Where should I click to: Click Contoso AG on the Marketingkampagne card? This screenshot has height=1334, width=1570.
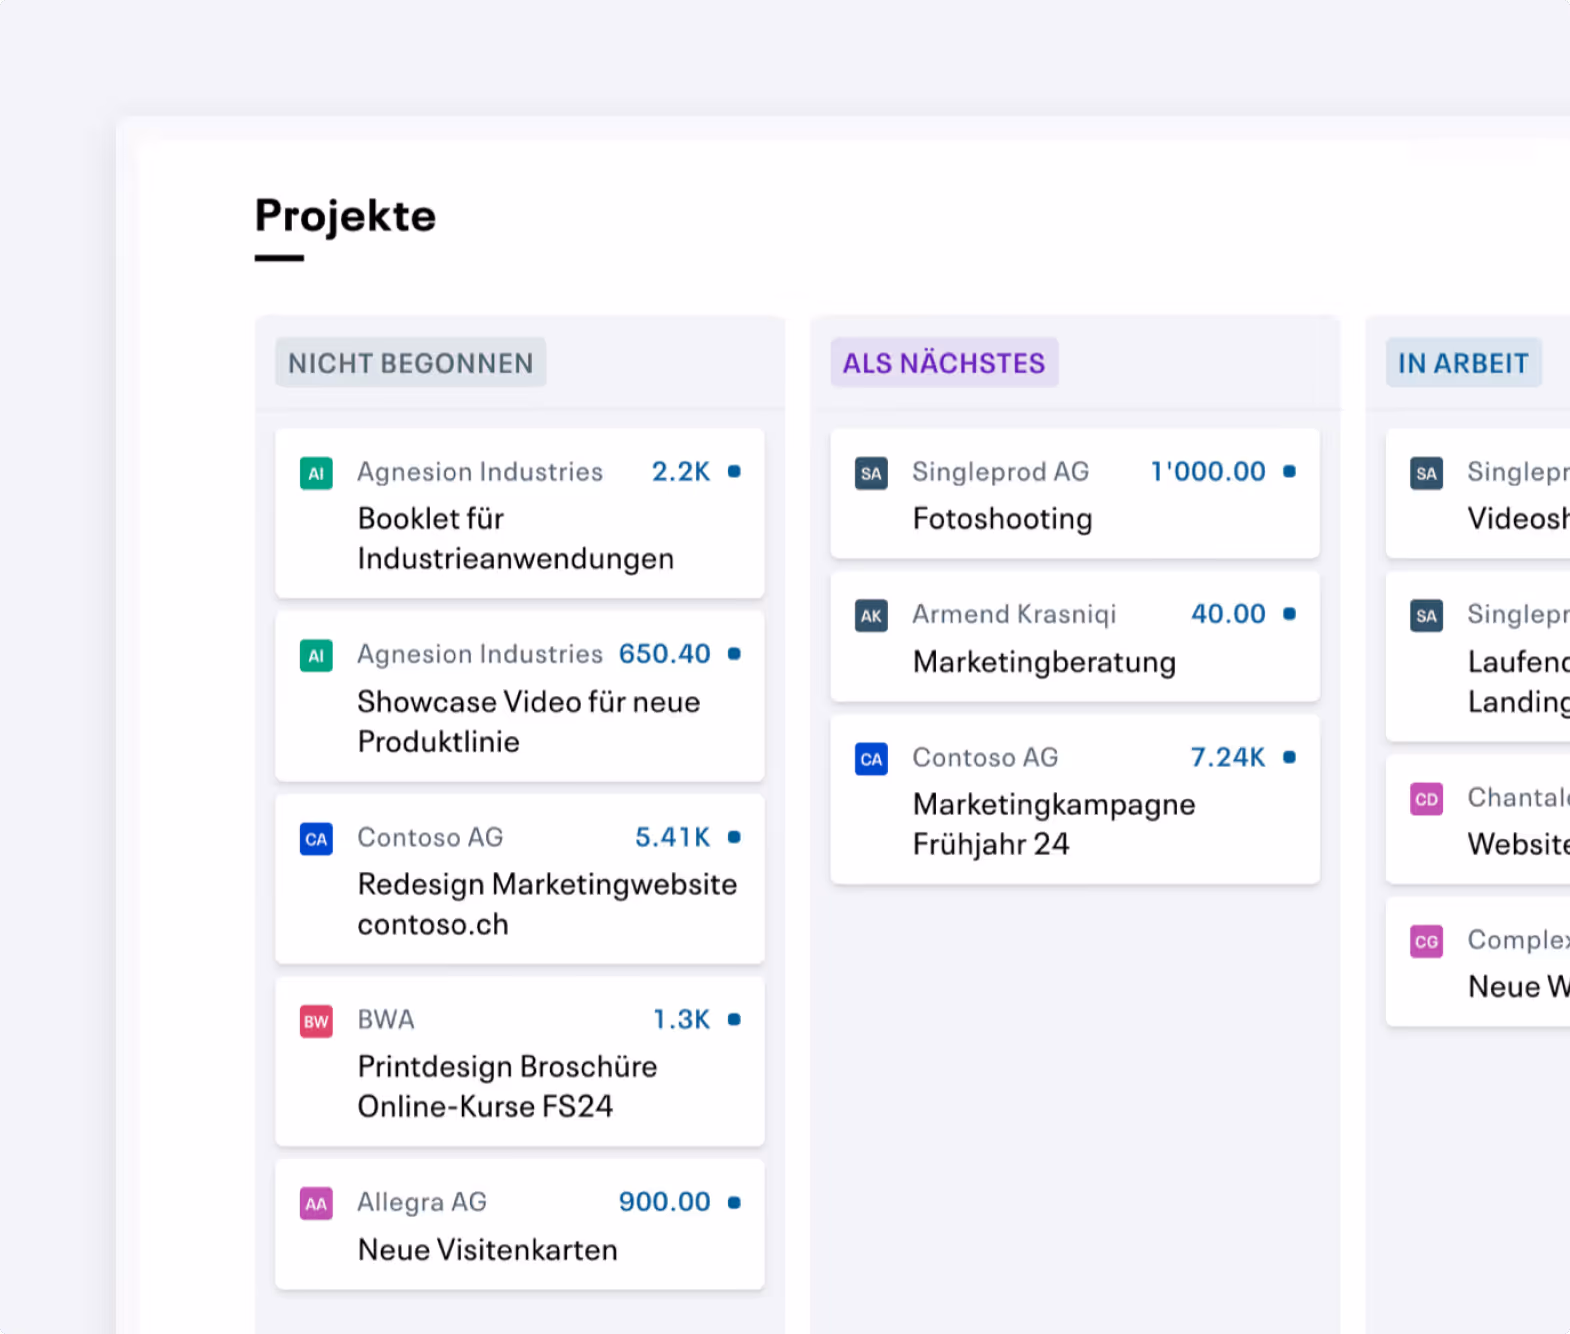pos(985,757)
